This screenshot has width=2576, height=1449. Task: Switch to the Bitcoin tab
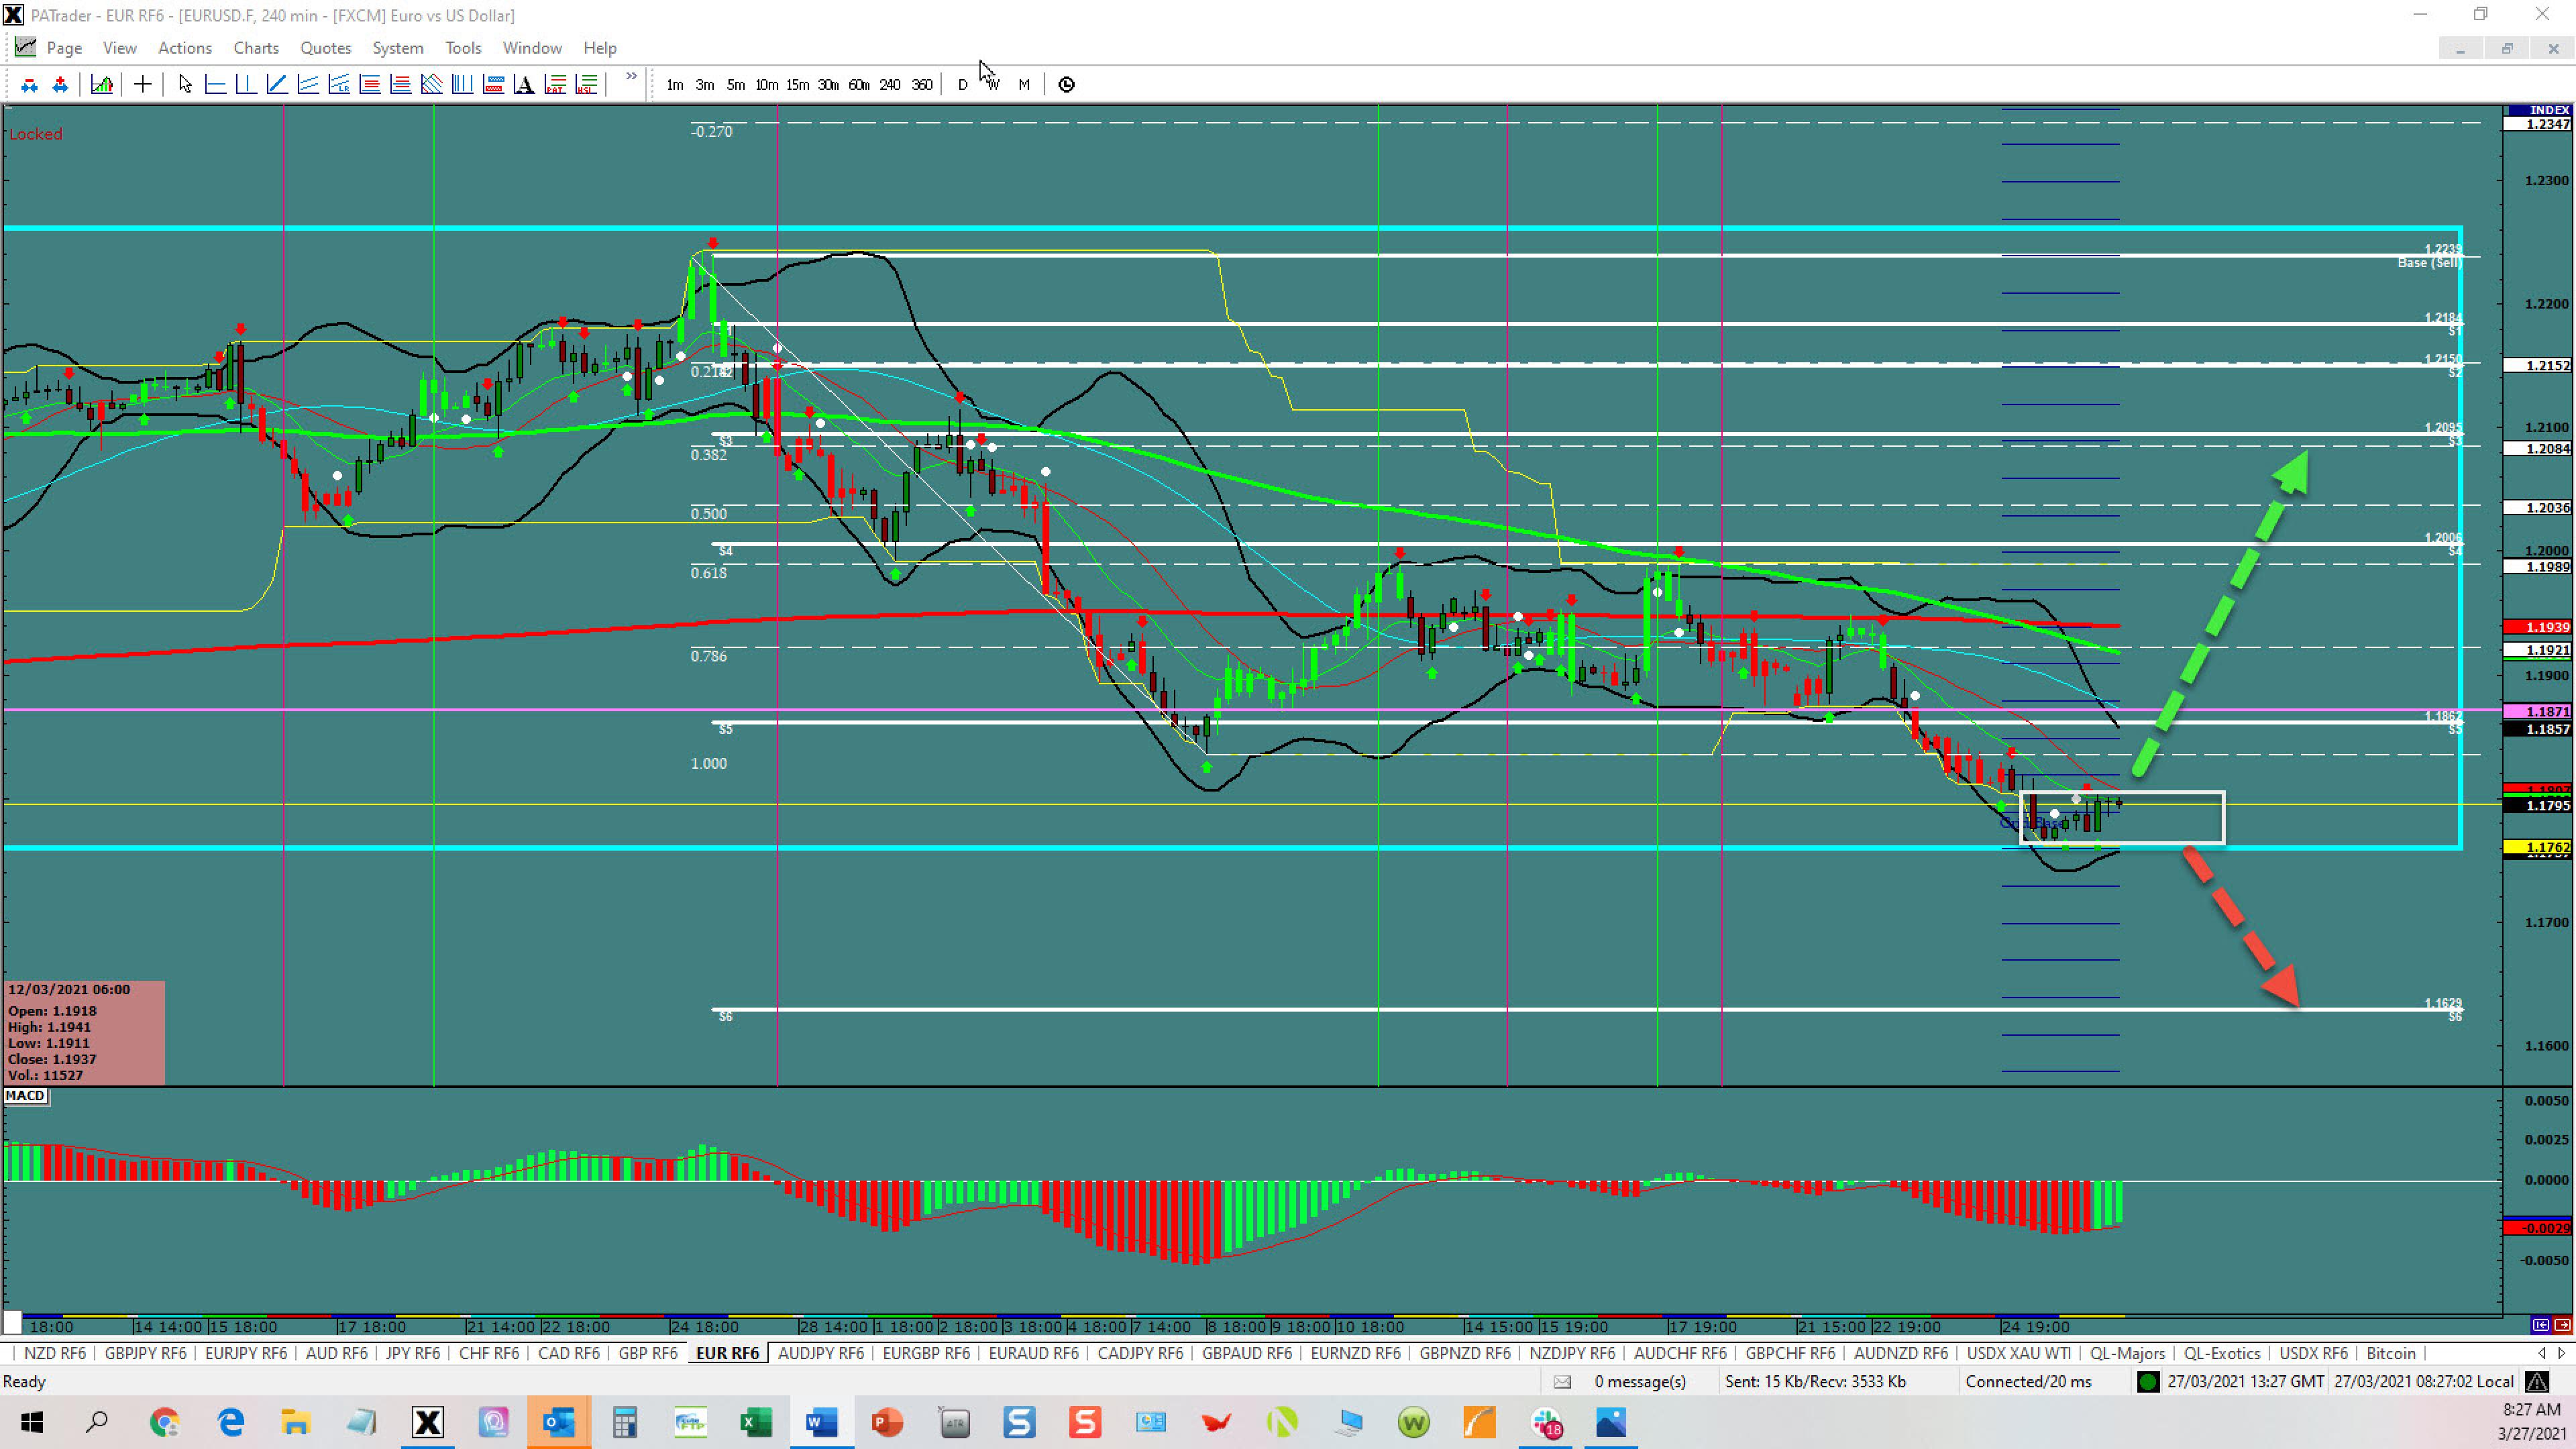click(x=2391, y=1353)
